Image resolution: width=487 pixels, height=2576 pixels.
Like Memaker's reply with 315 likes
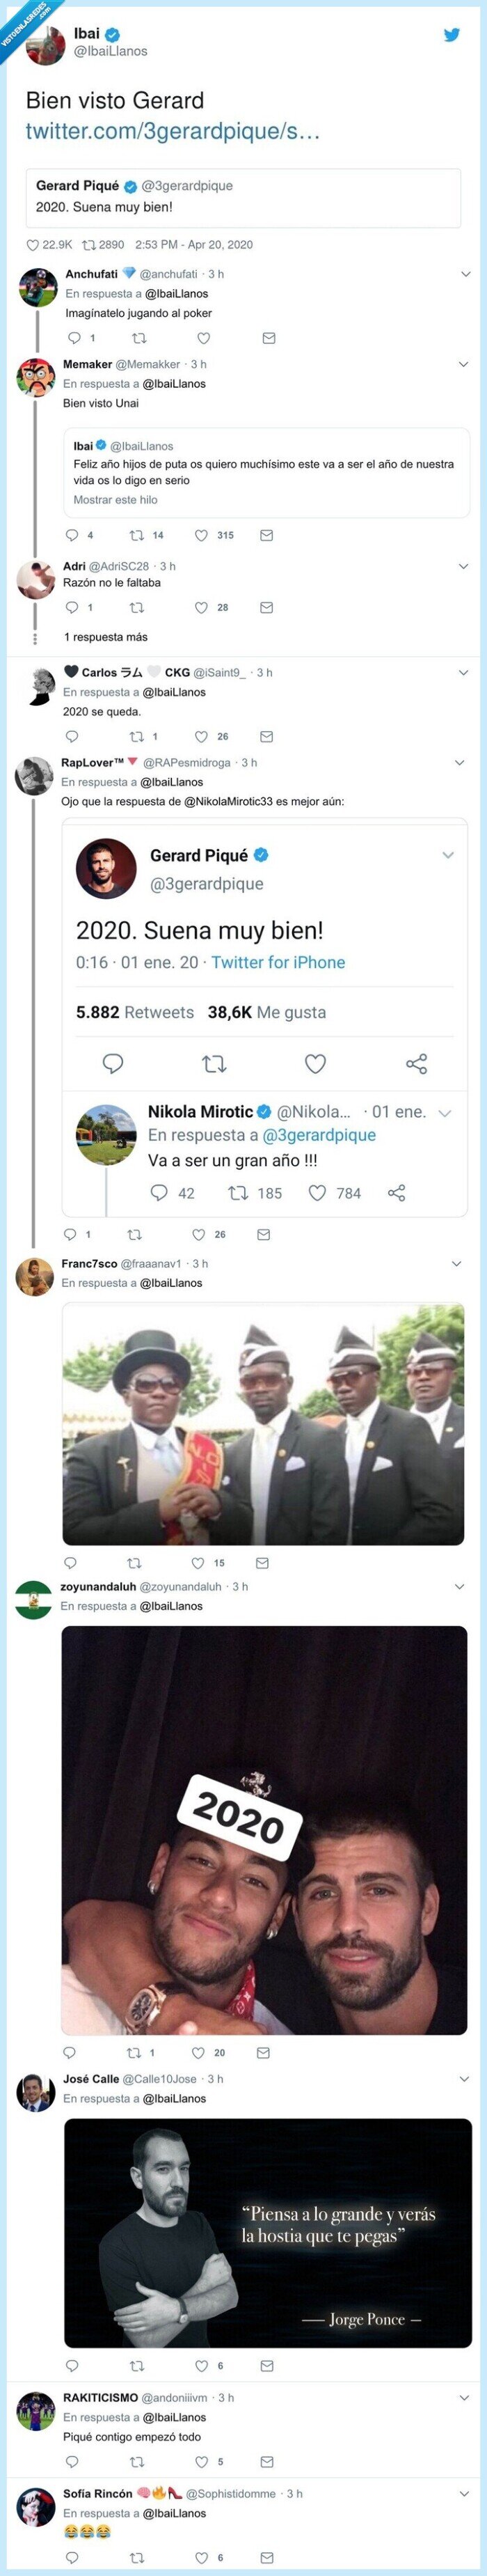[x=202, y=535]
